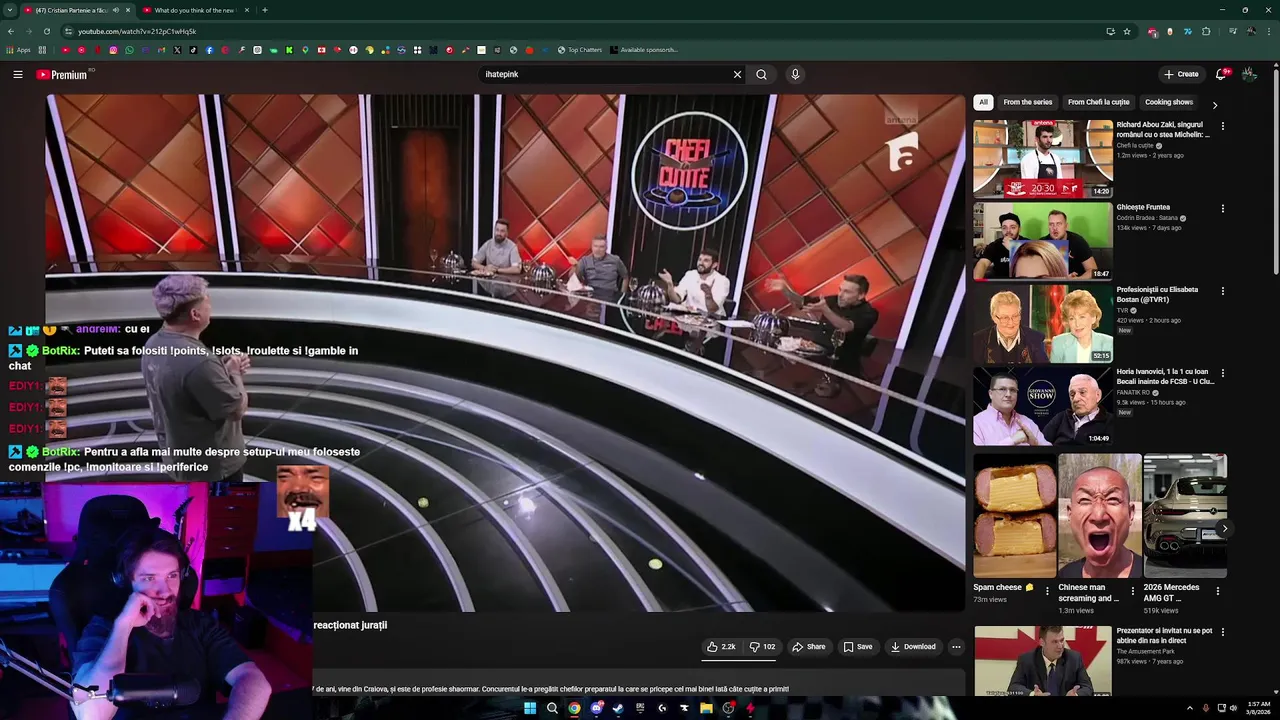The height and width of the screenshot is (720, 1280).
Task: Clear the search box with the X
Action: tap(737, 74)
